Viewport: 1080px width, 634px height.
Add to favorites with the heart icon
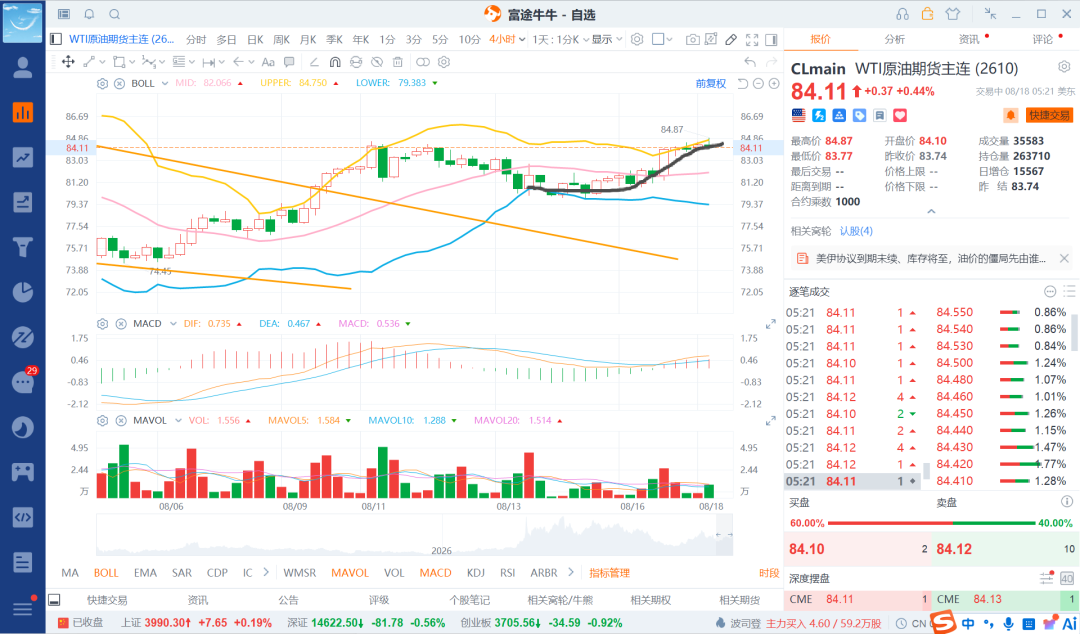(900, 115)
